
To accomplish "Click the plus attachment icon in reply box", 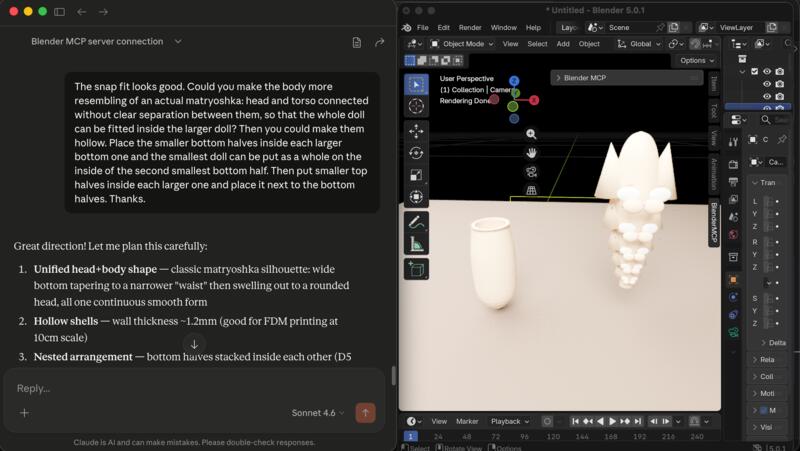I will click(24, 413).
